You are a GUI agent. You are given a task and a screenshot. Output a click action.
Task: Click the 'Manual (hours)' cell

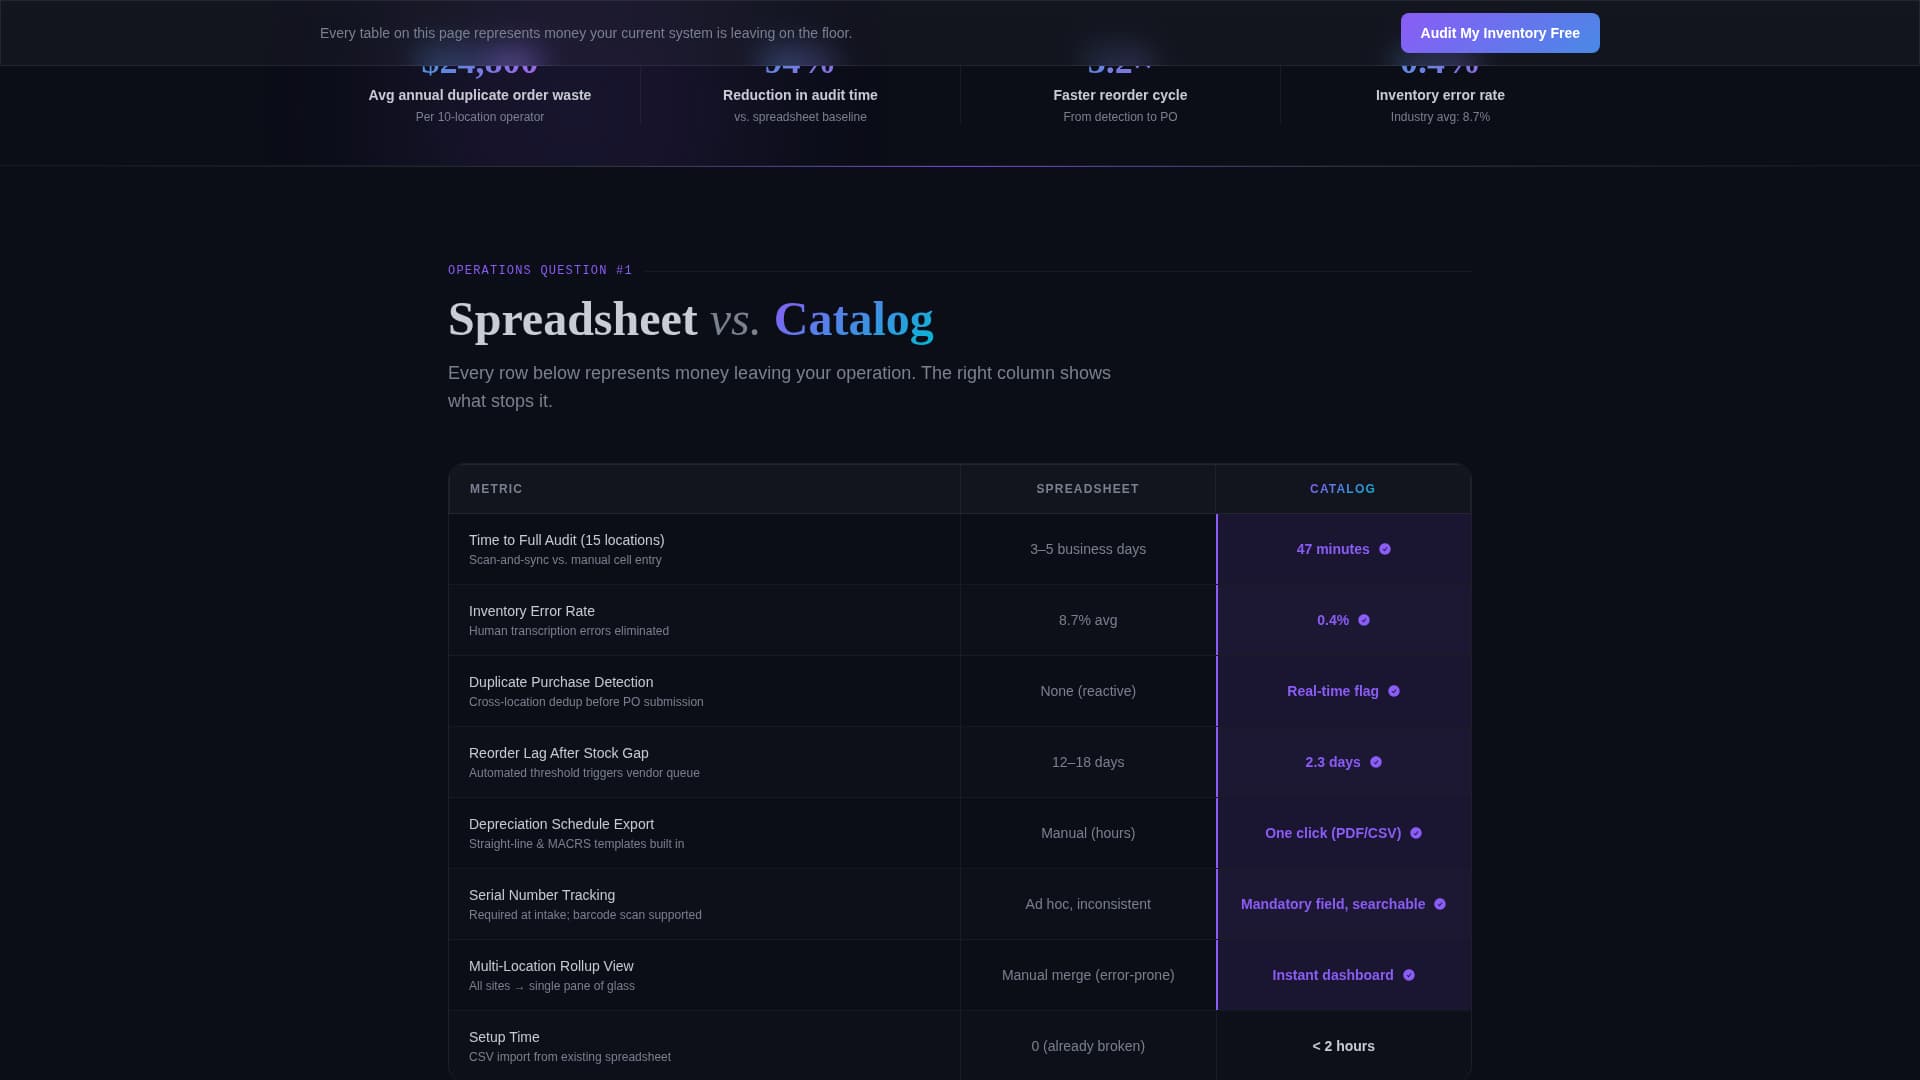[1088, 833]
